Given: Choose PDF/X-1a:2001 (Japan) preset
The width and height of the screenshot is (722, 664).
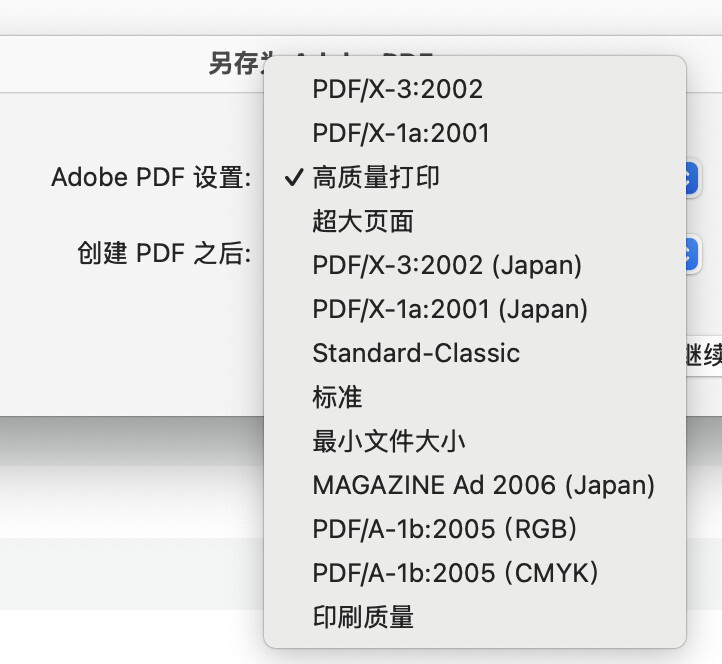Looking at the screenshot, I should 475,309.
